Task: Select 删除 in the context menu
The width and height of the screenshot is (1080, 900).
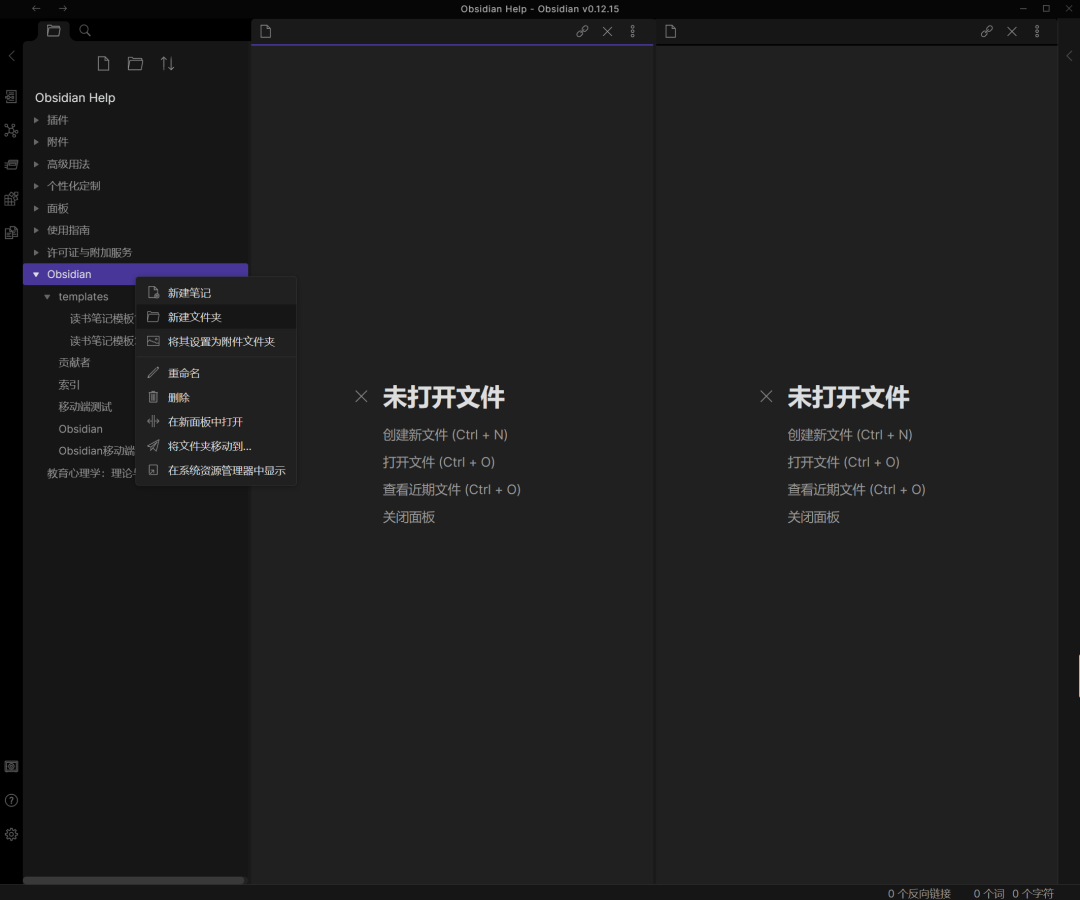Action: pos(216,397)
